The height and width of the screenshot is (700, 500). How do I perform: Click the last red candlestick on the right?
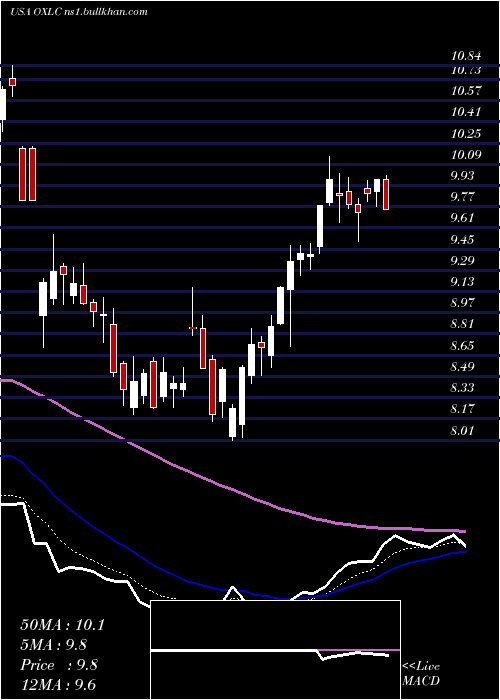386,194
